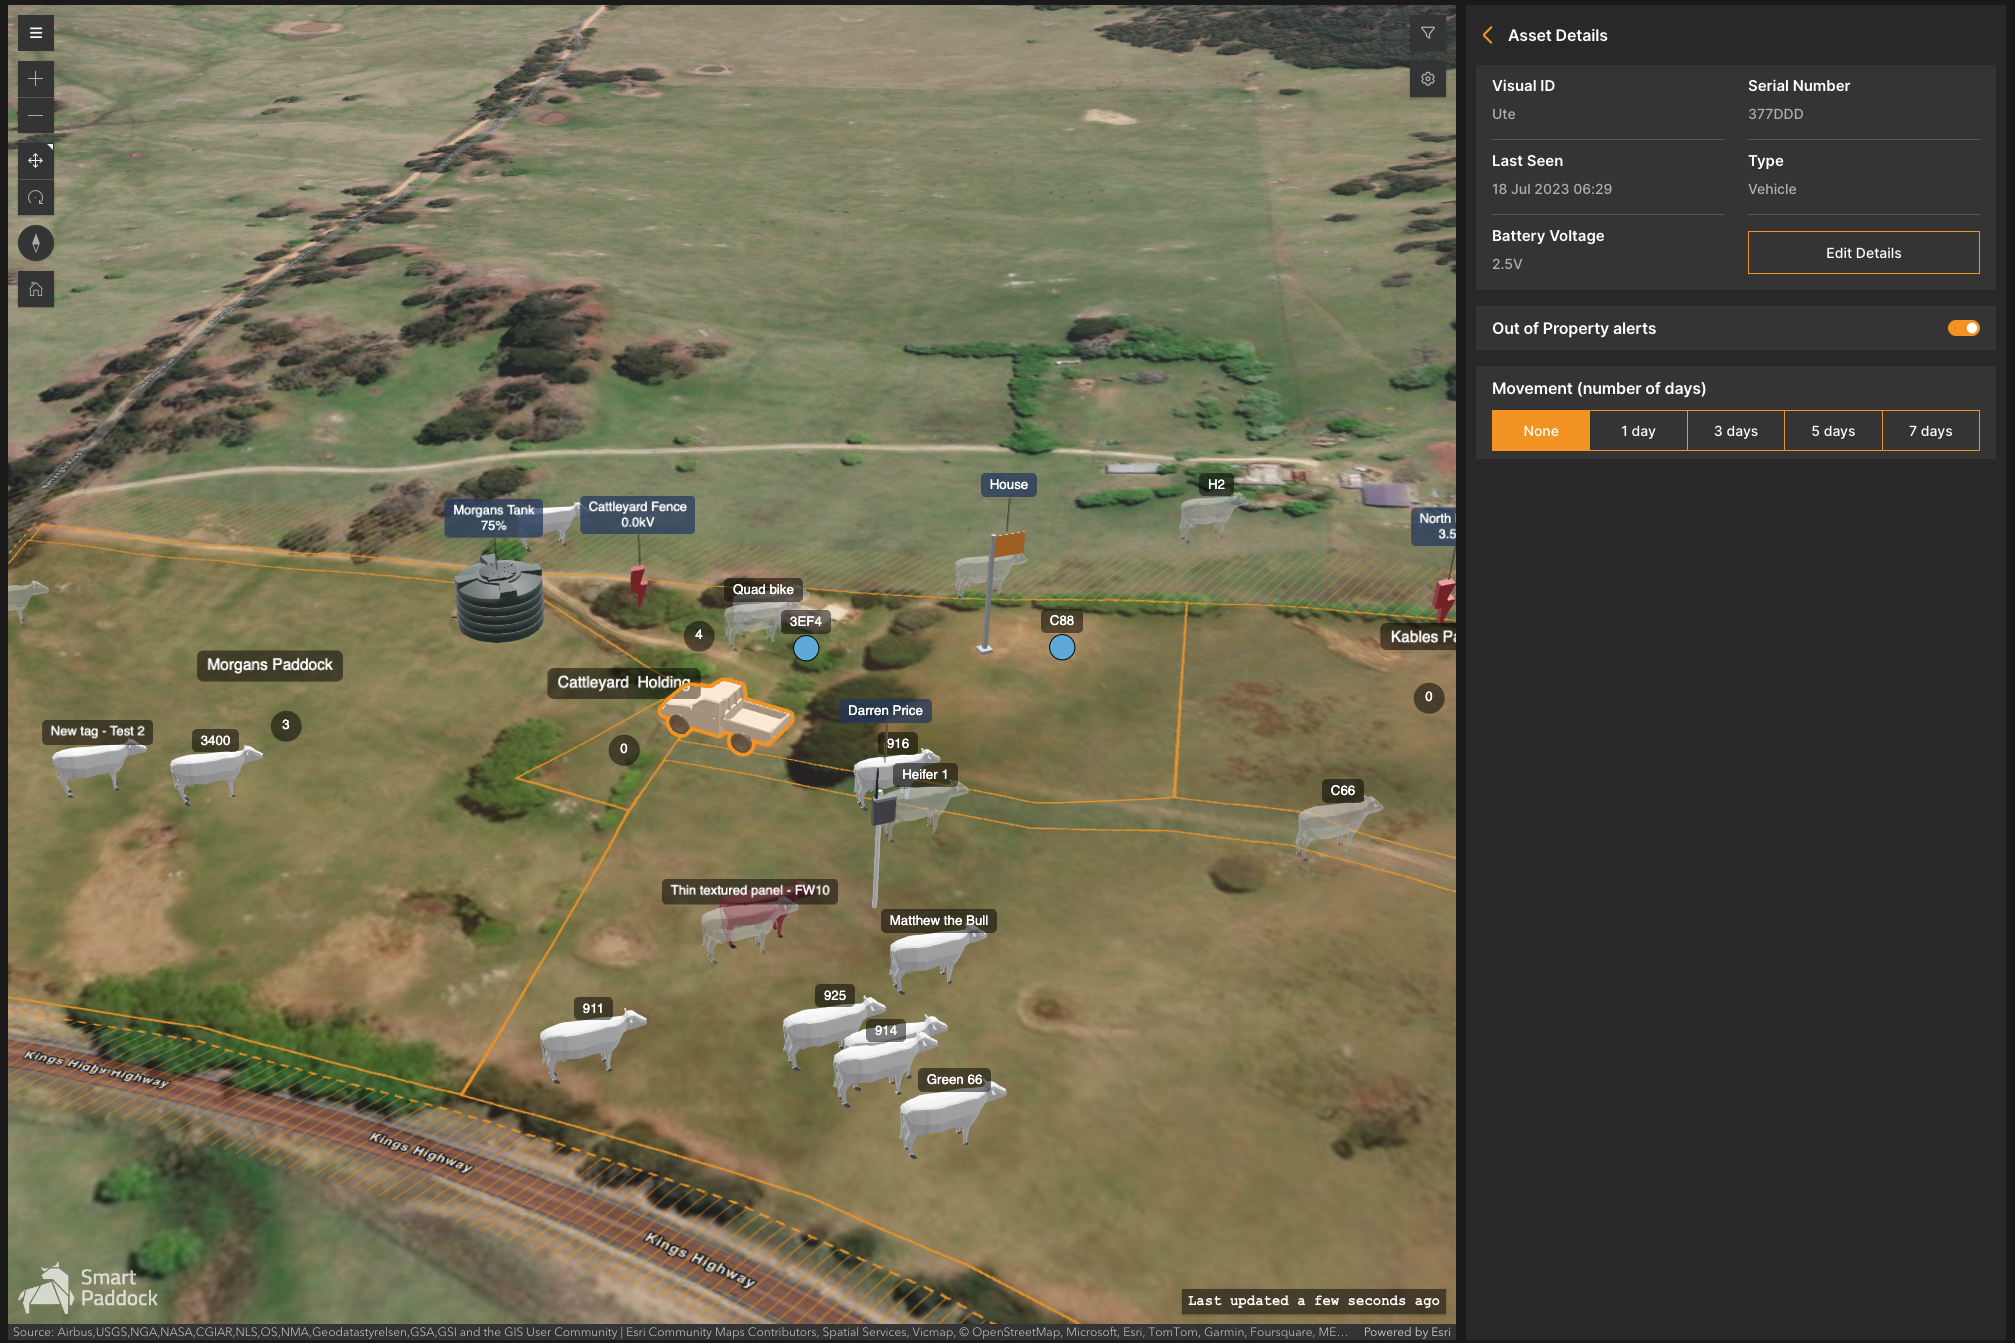2015x1343 pixels.
Task: Select the Morgans Tank marker
Action: pyautogui.click(x=493, y=517)
